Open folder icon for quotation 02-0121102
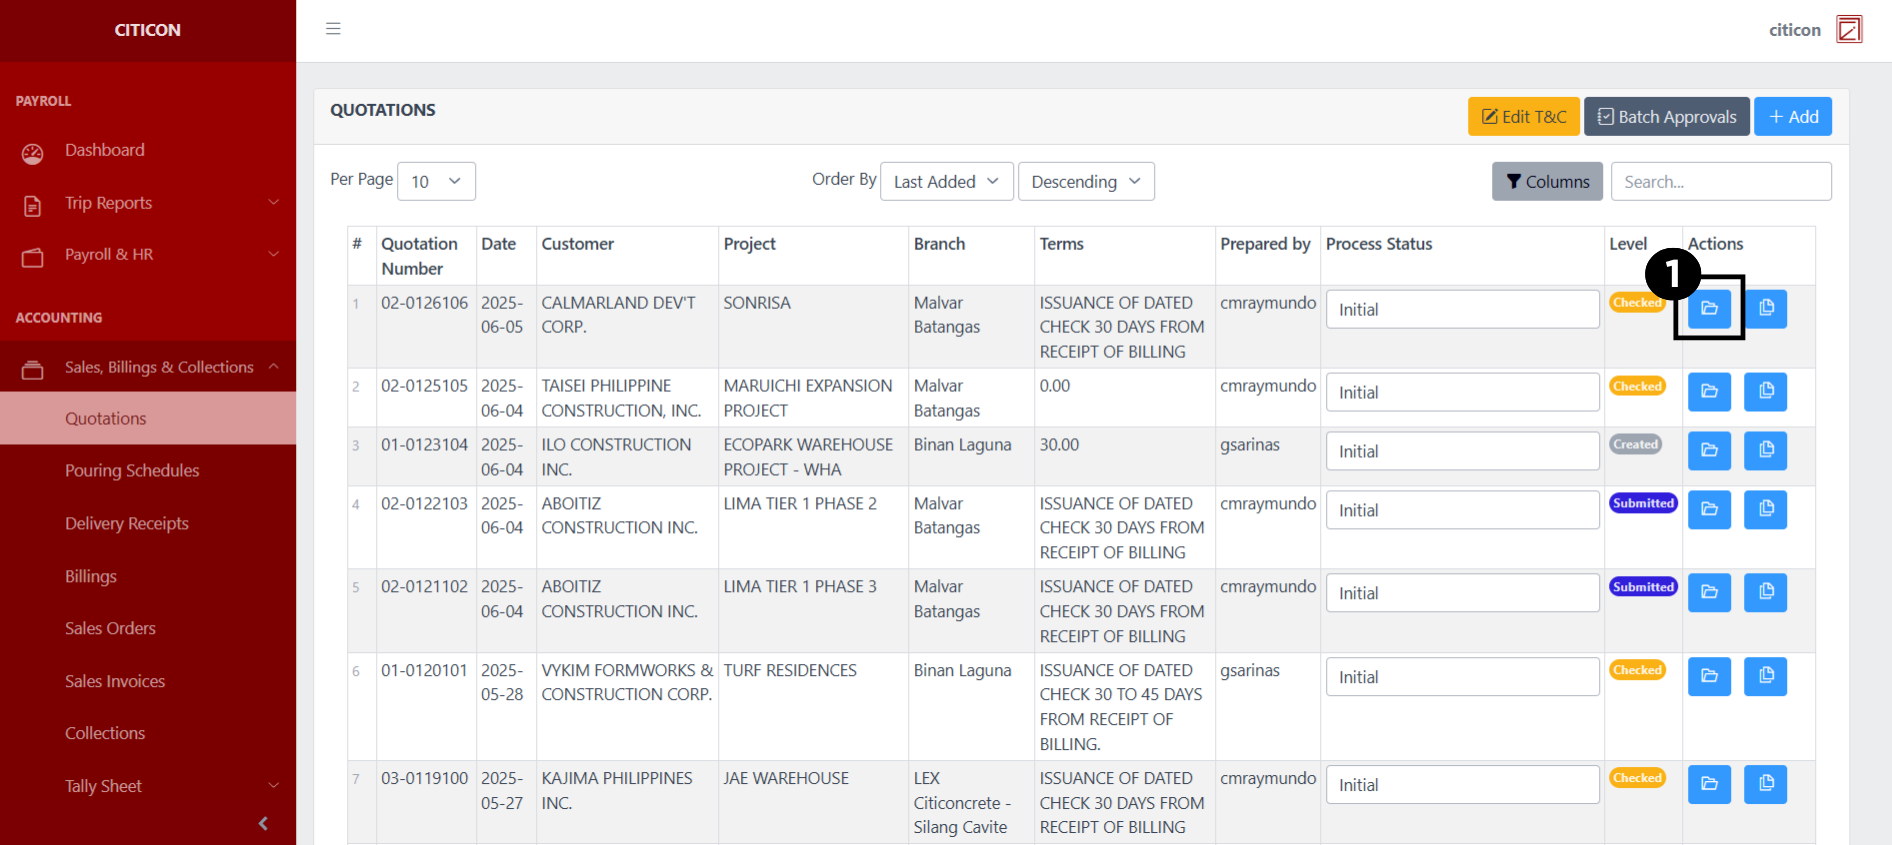 coord(1709,592)
